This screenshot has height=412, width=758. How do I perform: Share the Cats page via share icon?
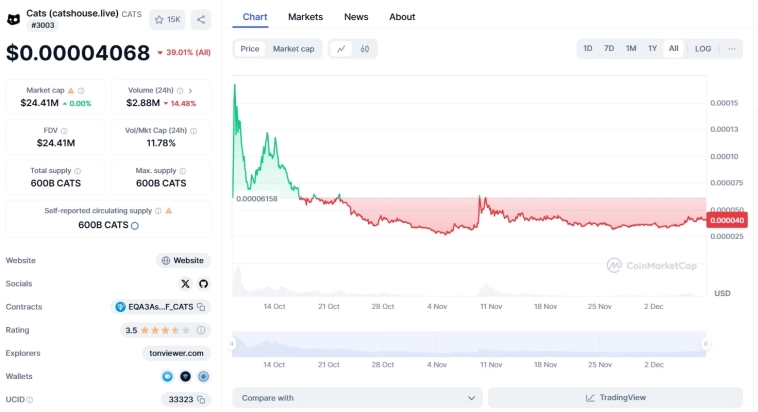[201, 20]
